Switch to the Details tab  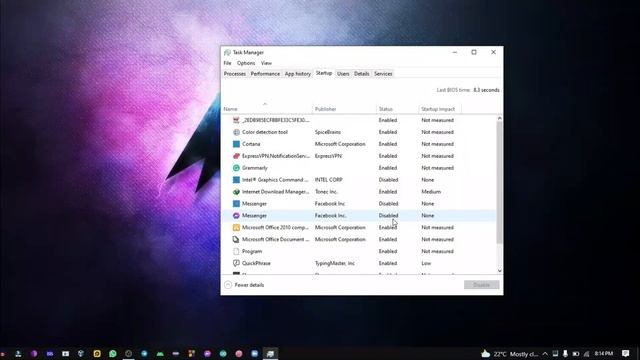click(x=361, y=74)
